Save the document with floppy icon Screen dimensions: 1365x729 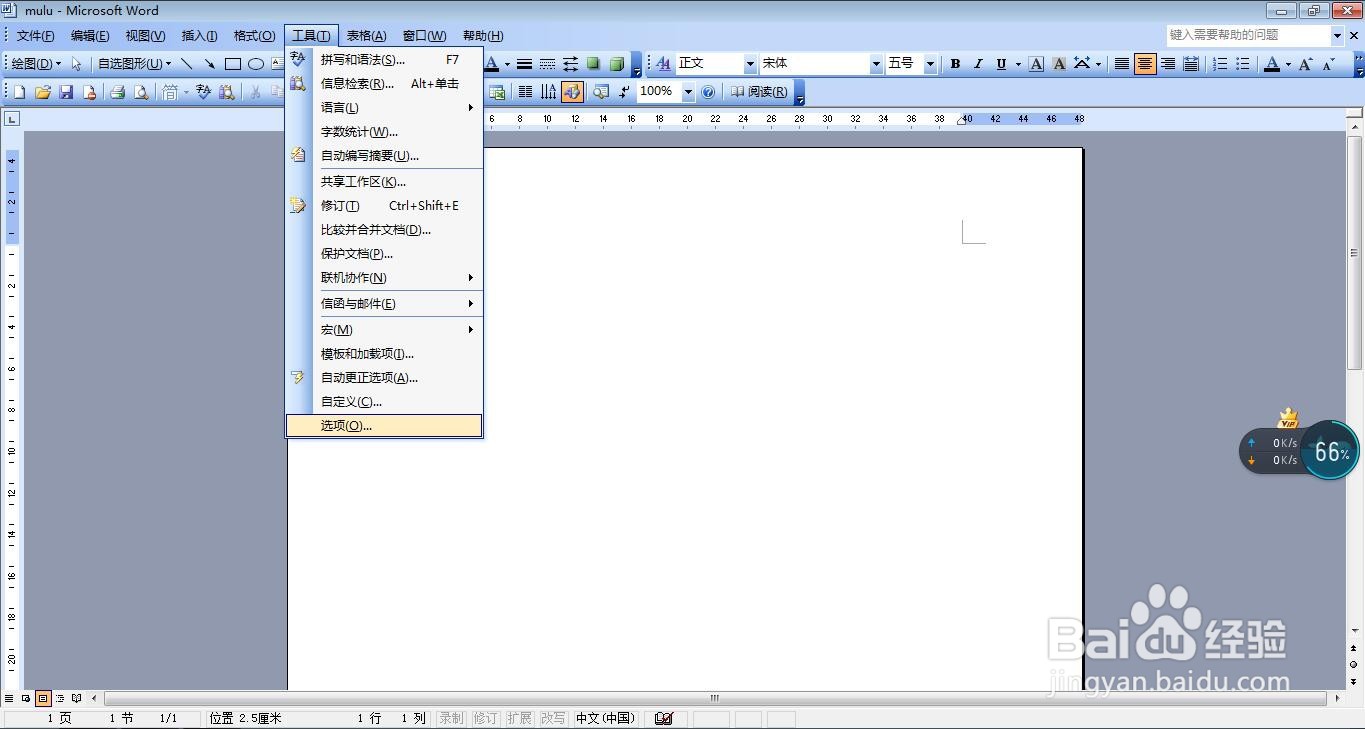click(x=66, y=92)
